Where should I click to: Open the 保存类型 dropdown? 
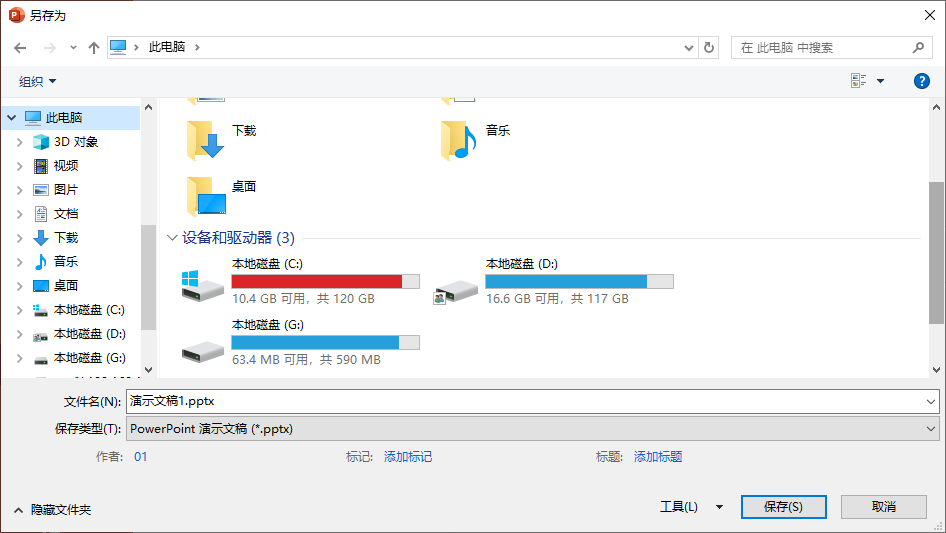tap(531, 429)
